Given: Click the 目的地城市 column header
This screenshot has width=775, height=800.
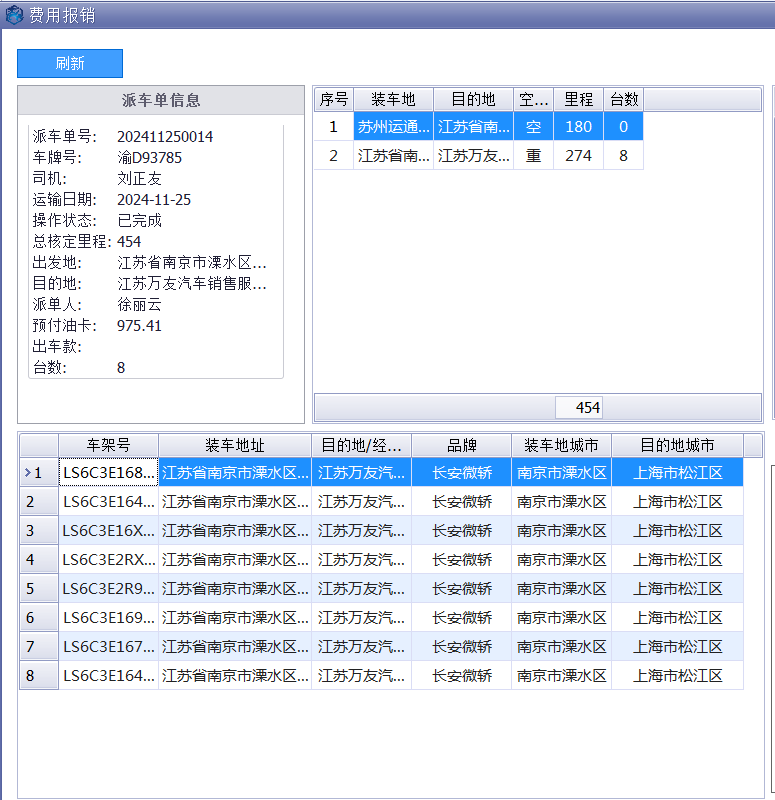Looking at the screenshot, I should [677, 445].
